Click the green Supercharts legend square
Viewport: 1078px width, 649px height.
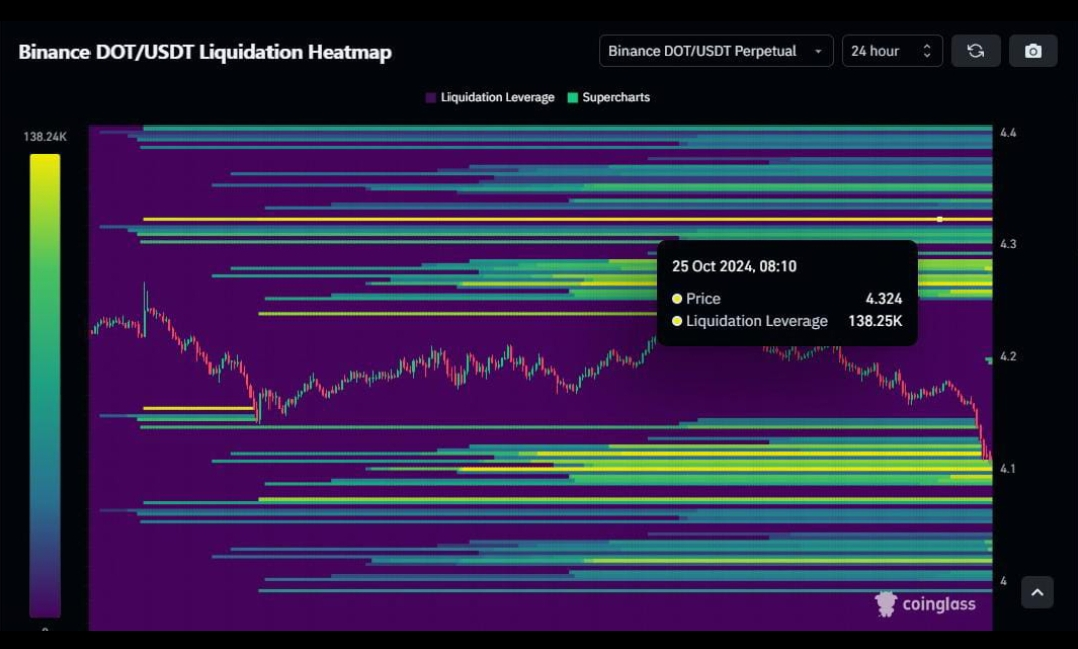pos(573,98)
